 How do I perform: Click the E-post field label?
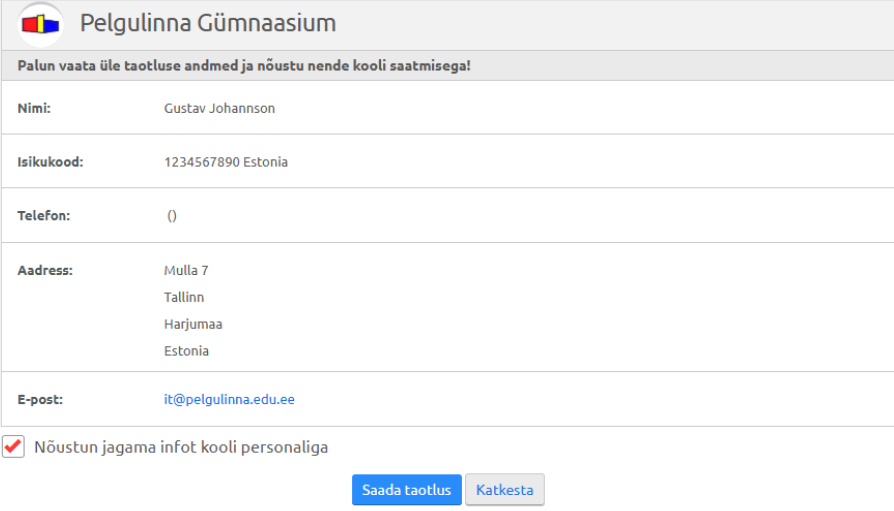(40, 399)
